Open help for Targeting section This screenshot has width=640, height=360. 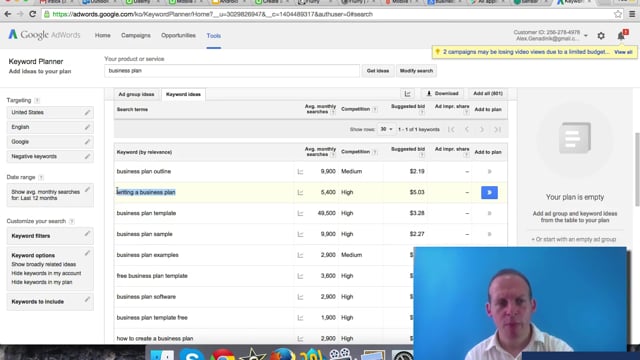pos(37,100)
